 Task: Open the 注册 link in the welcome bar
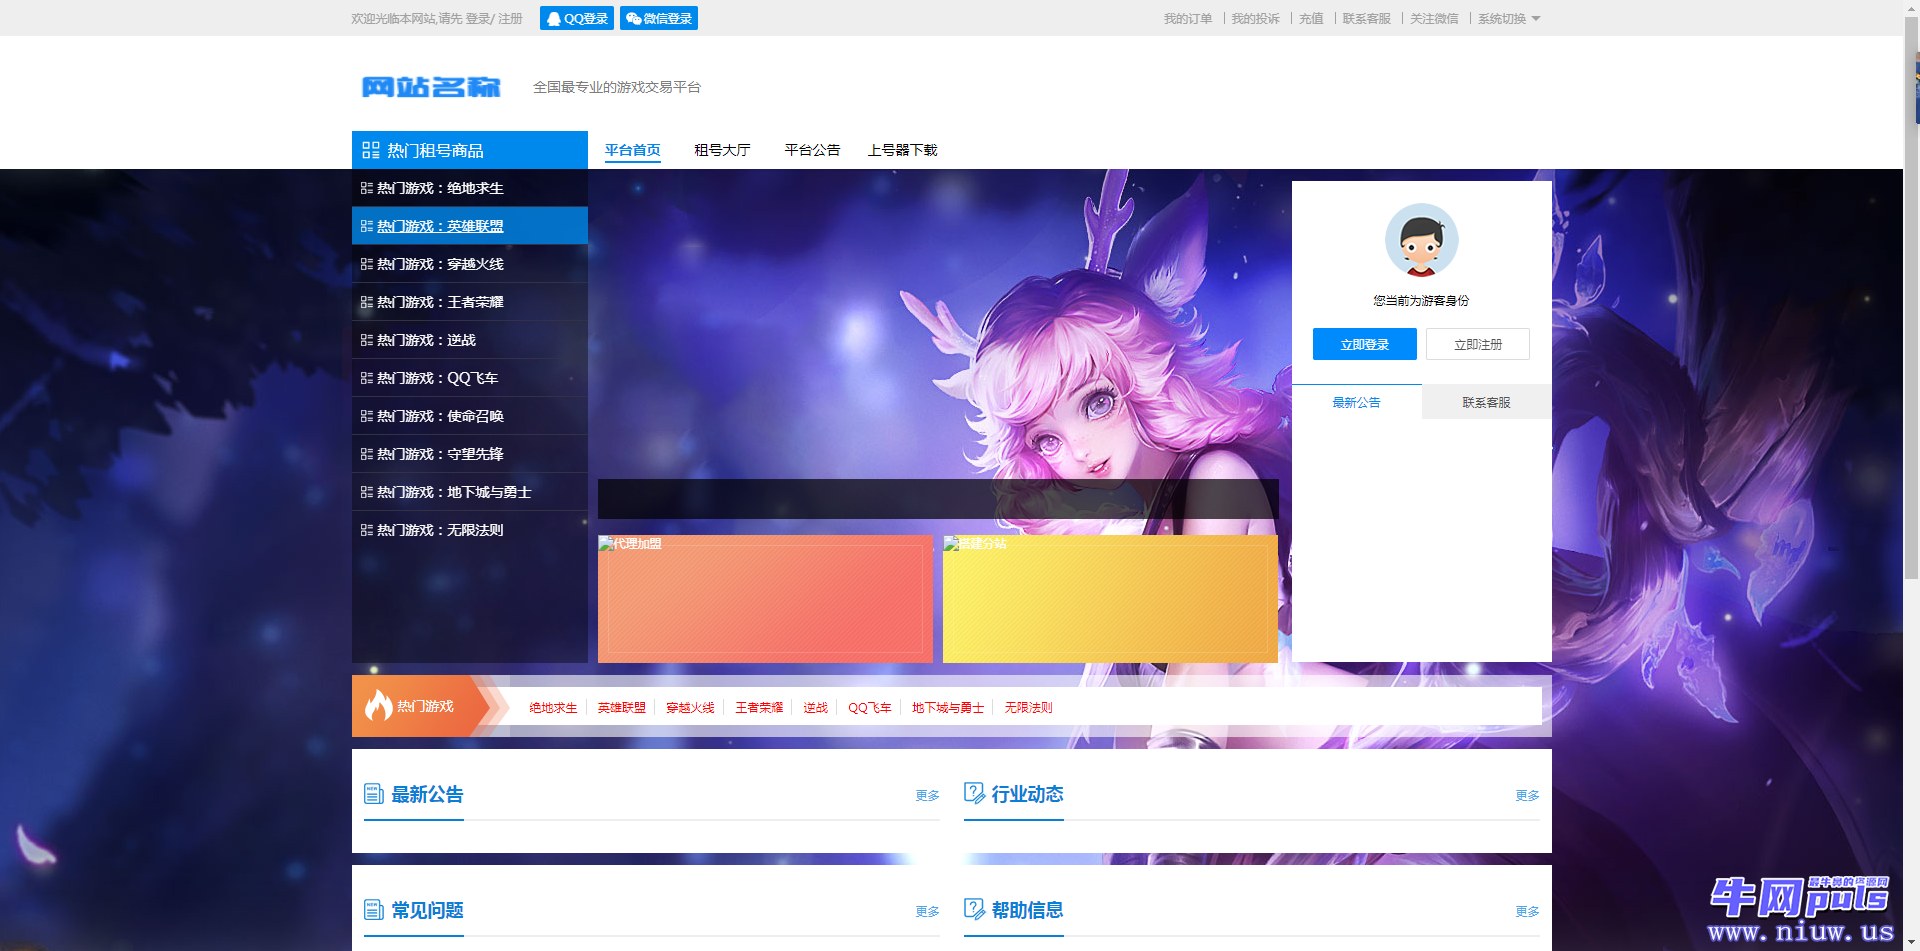coord(510,18)
